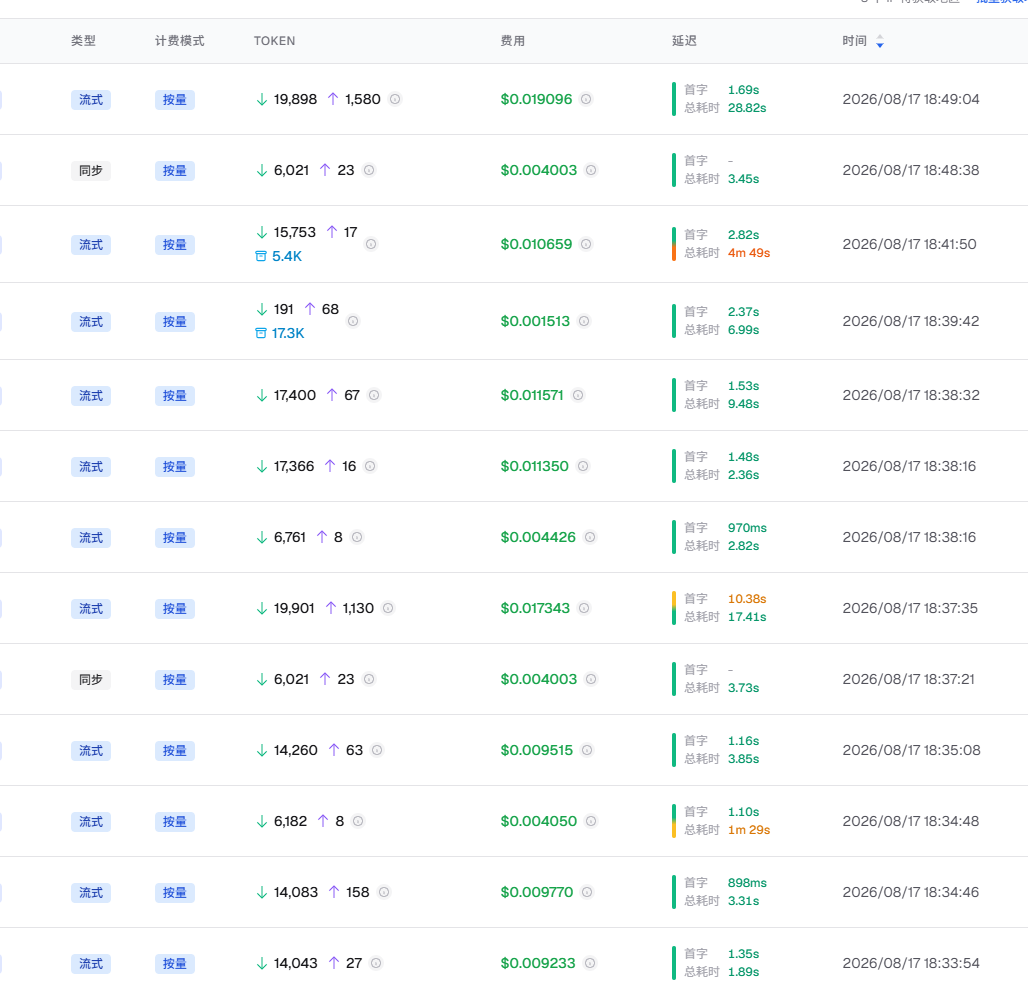Screen dimensions: 1028x998
Task: Click the cost $0.019096
Action: (536, 99)
